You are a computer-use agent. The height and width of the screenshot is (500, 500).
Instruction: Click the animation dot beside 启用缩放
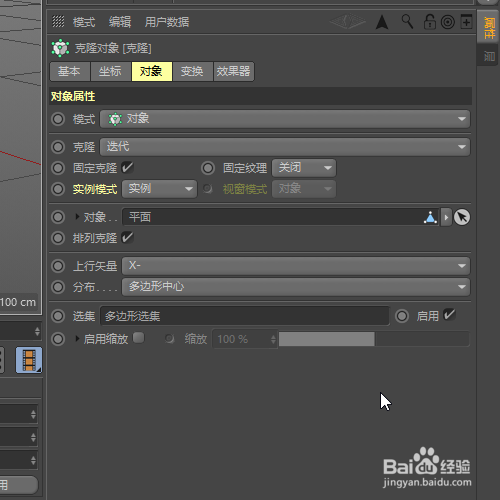pos(58,339)
